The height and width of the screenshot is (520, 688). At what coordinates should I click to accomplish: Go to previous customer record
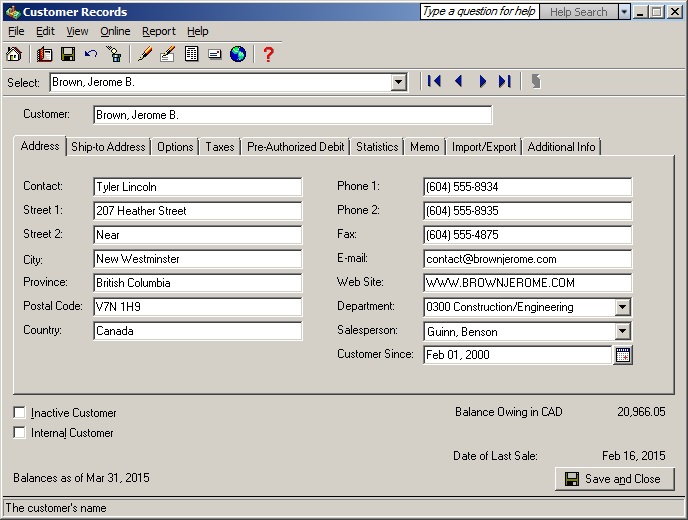pyautogui.click(x=459, y=81)
